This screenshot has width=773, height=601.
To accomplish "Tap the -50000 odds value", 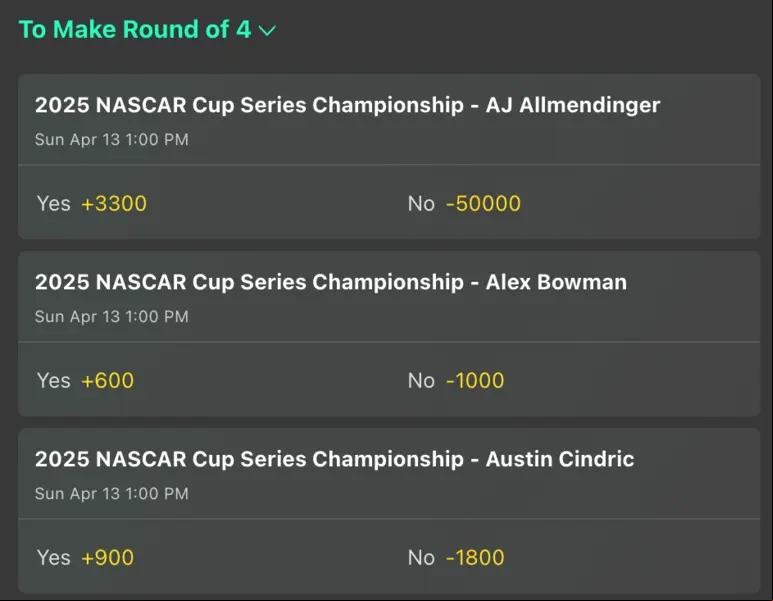I will click(x=483, y=203).
